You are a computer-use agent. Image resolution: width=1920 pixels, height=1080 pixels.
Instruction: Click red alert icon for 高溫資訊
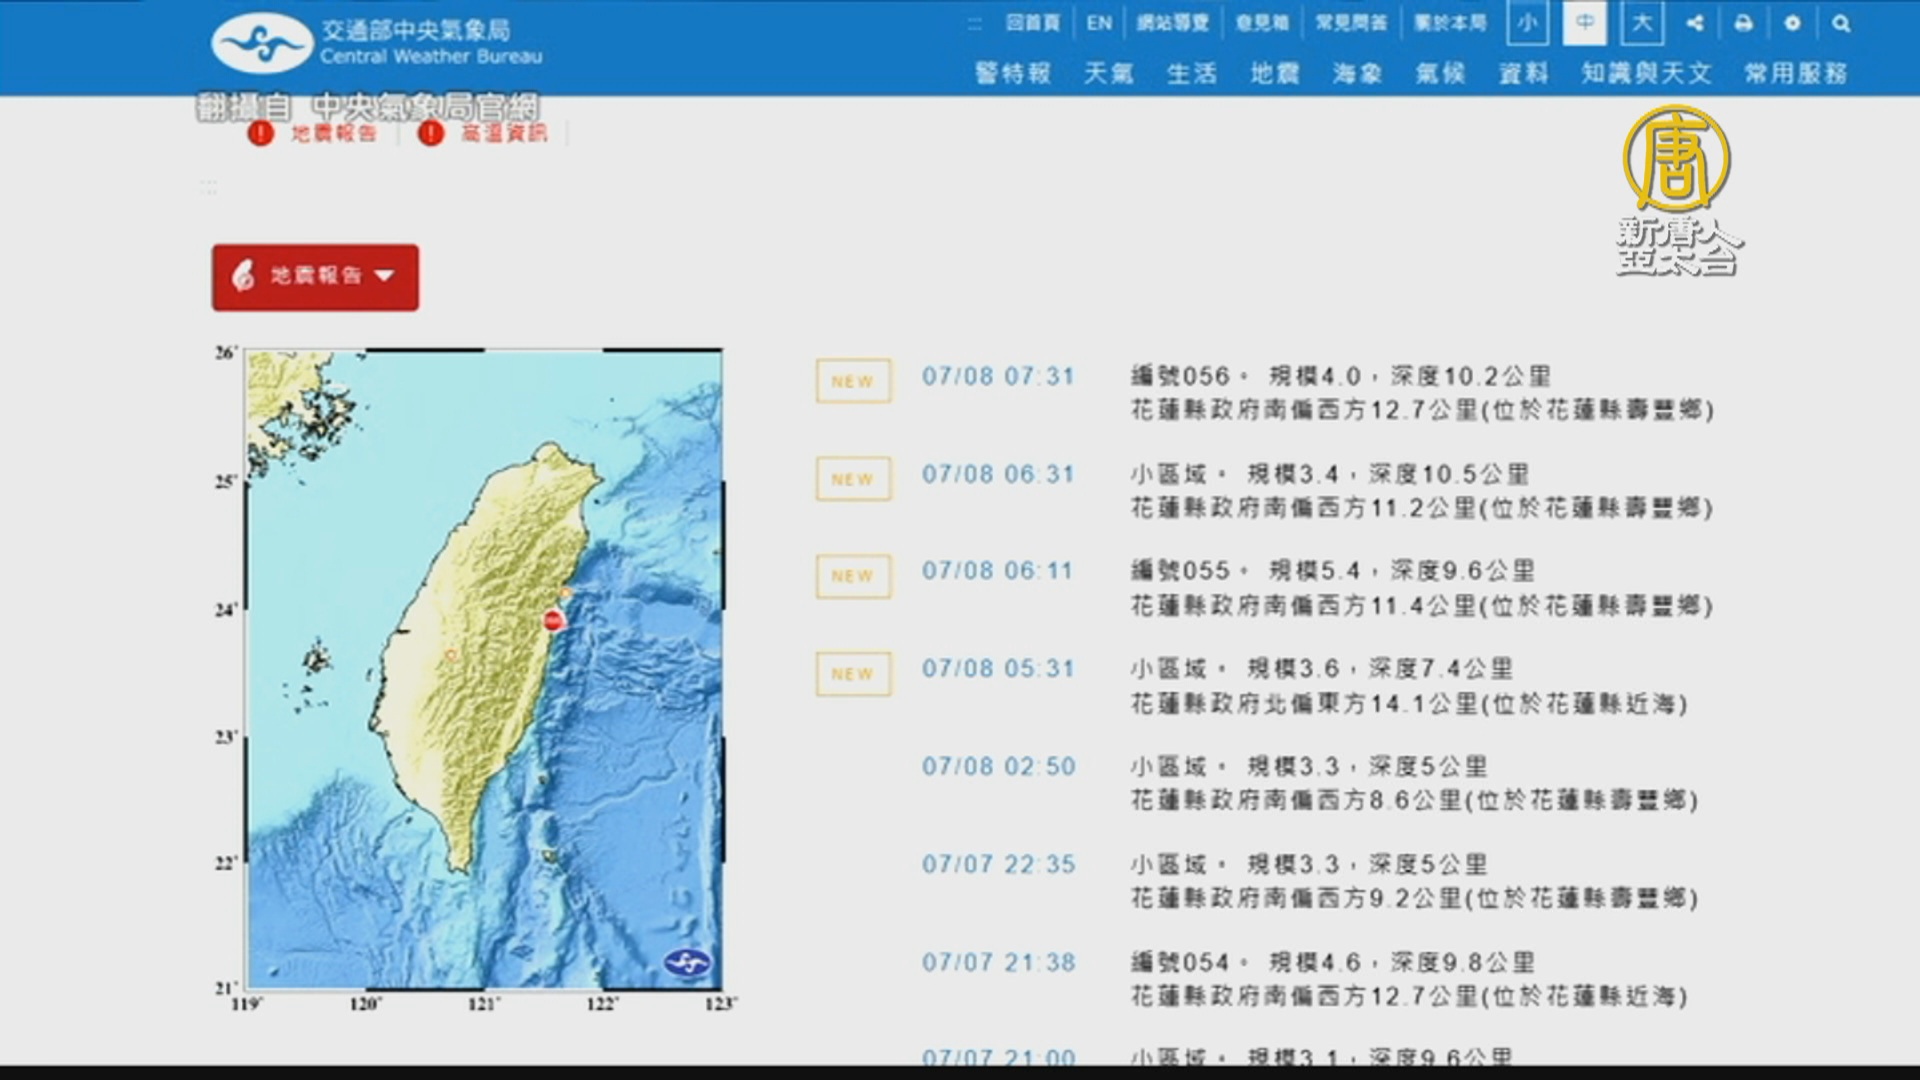tap(431, 133)
